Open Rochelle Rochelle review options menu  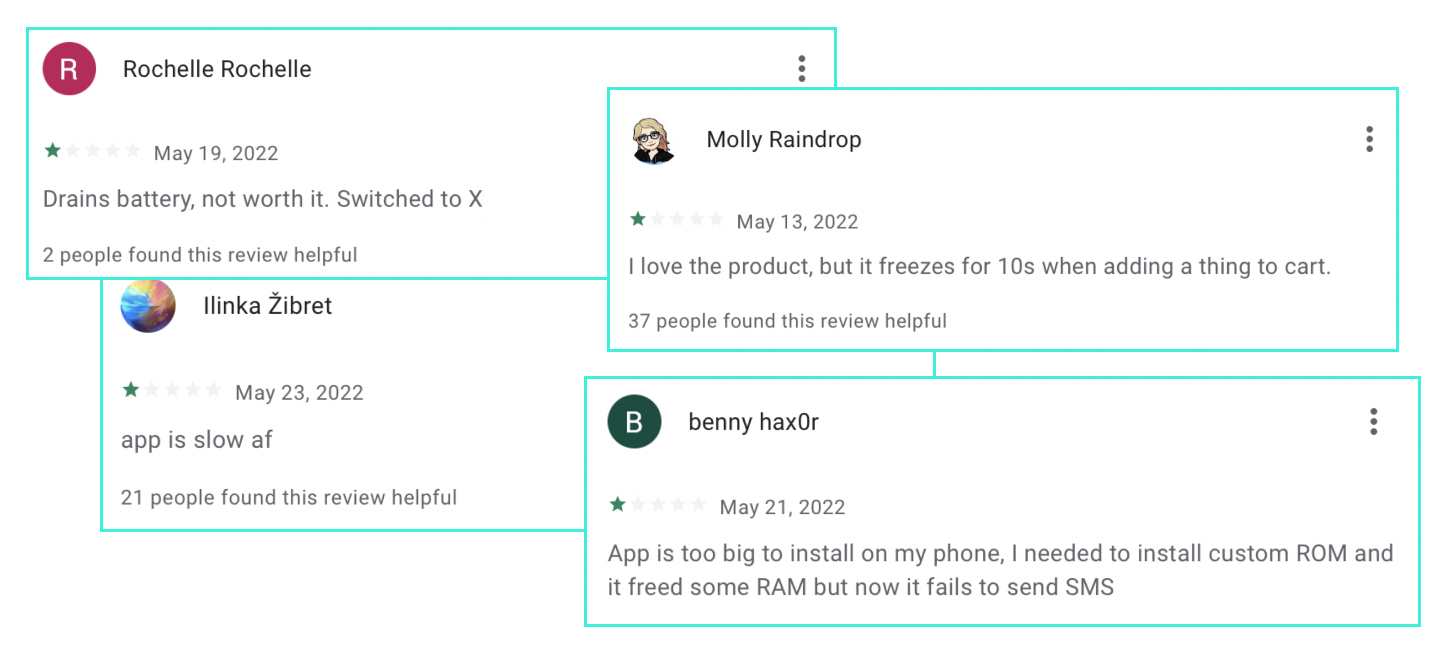pos(801,69)
